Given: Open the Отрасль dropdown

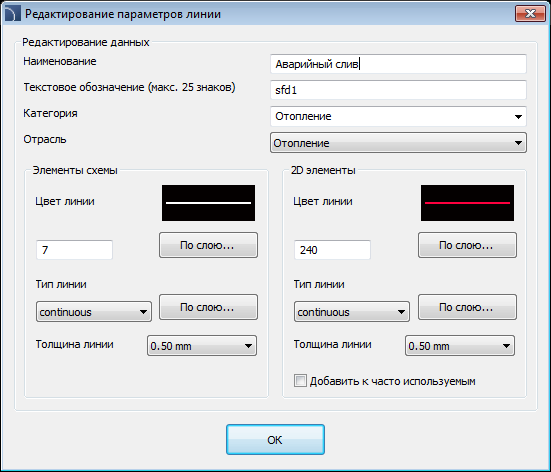Looking at the screenshot, I should tap(398, 143).
